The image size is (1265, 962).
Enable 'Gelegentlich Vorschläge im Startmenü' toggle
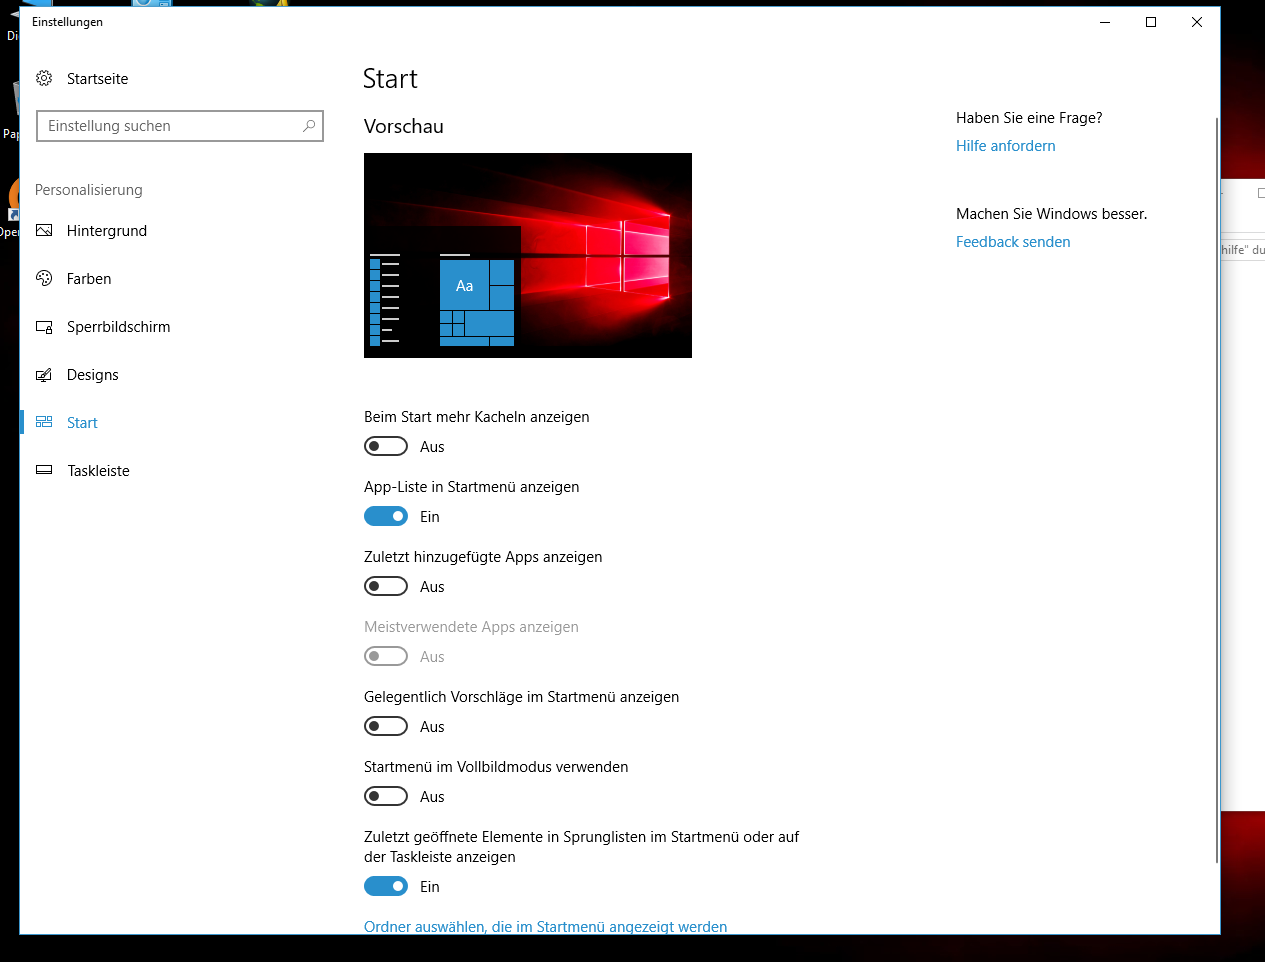click(x=386, y=726)
